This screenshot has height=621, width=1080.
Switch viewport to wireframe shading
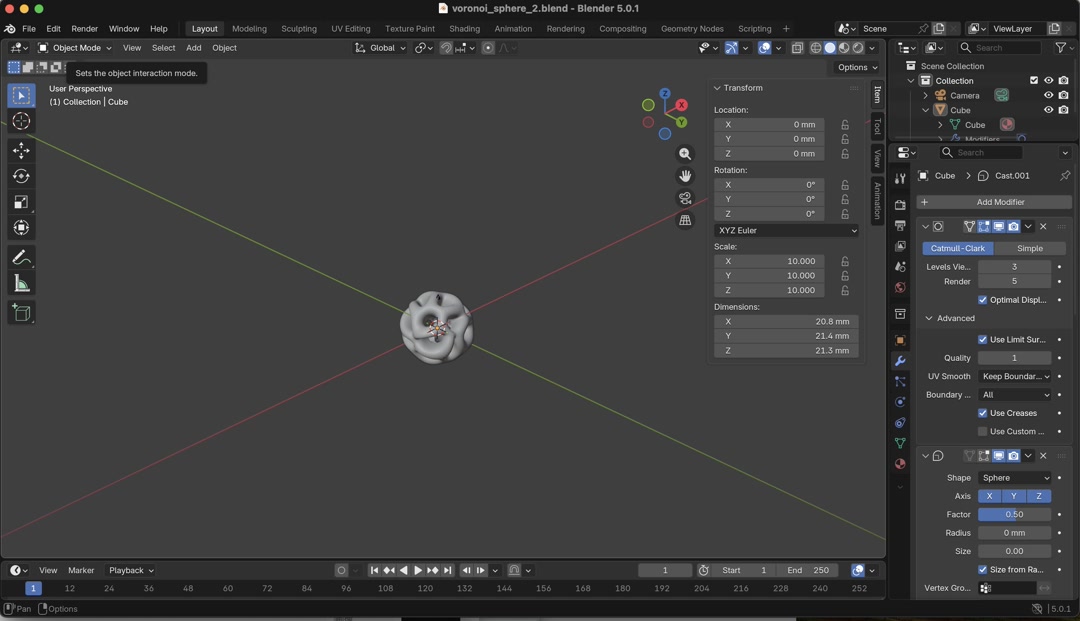click(x=816, y=47)
